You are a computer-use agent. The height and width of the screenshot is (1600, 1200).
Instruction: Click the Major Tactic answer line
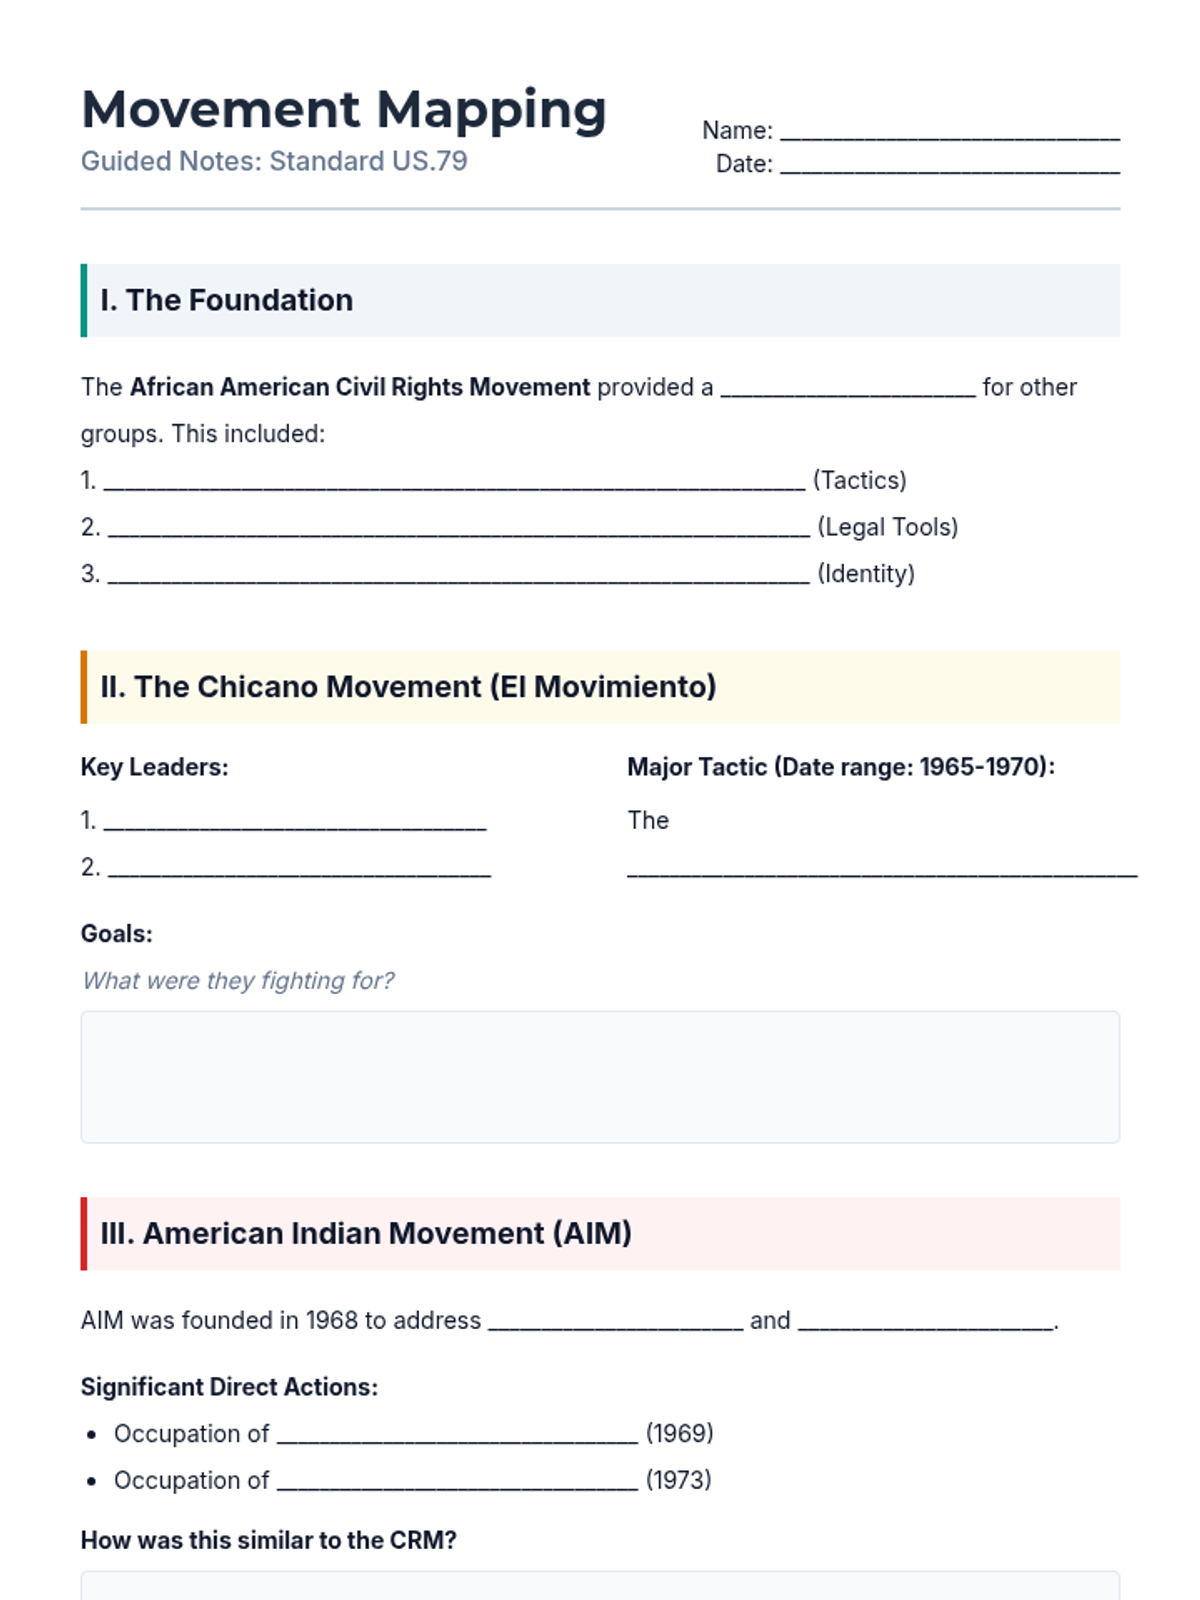click(x=881, y=870)
